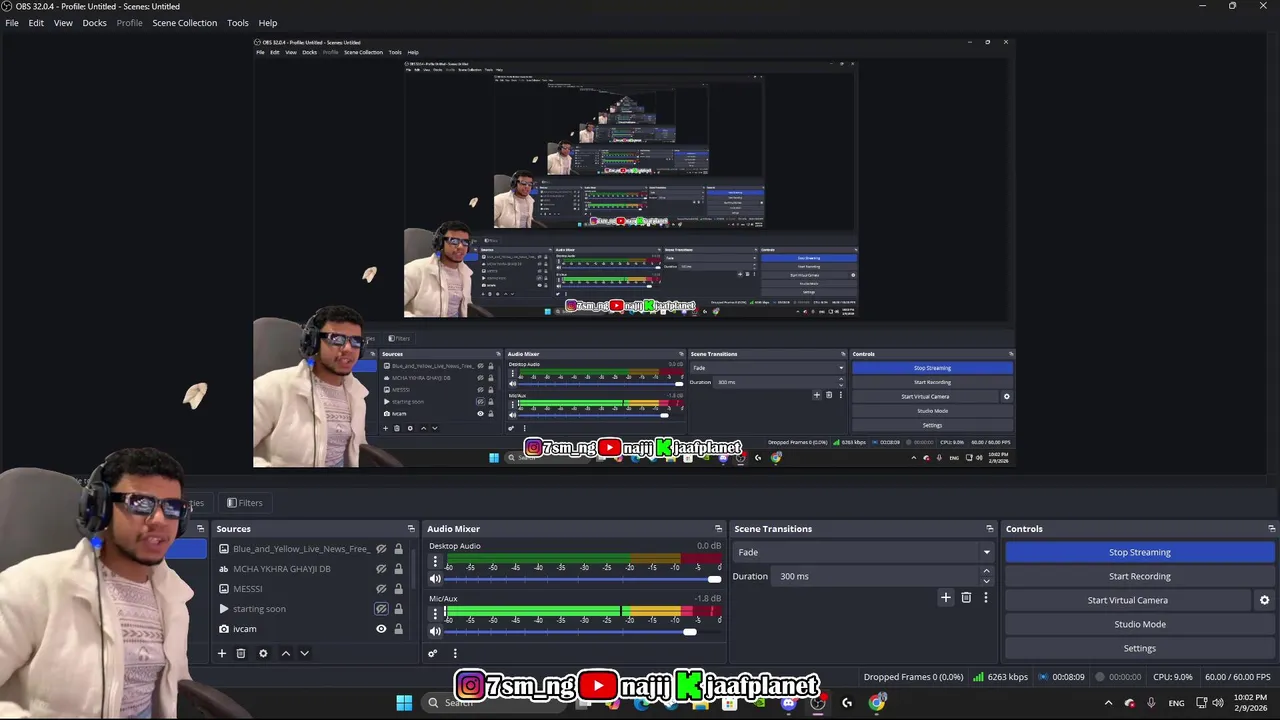Toggle lock on starting soon source
The height and width of the screenshot is (720, 1280).
point(398,609)
